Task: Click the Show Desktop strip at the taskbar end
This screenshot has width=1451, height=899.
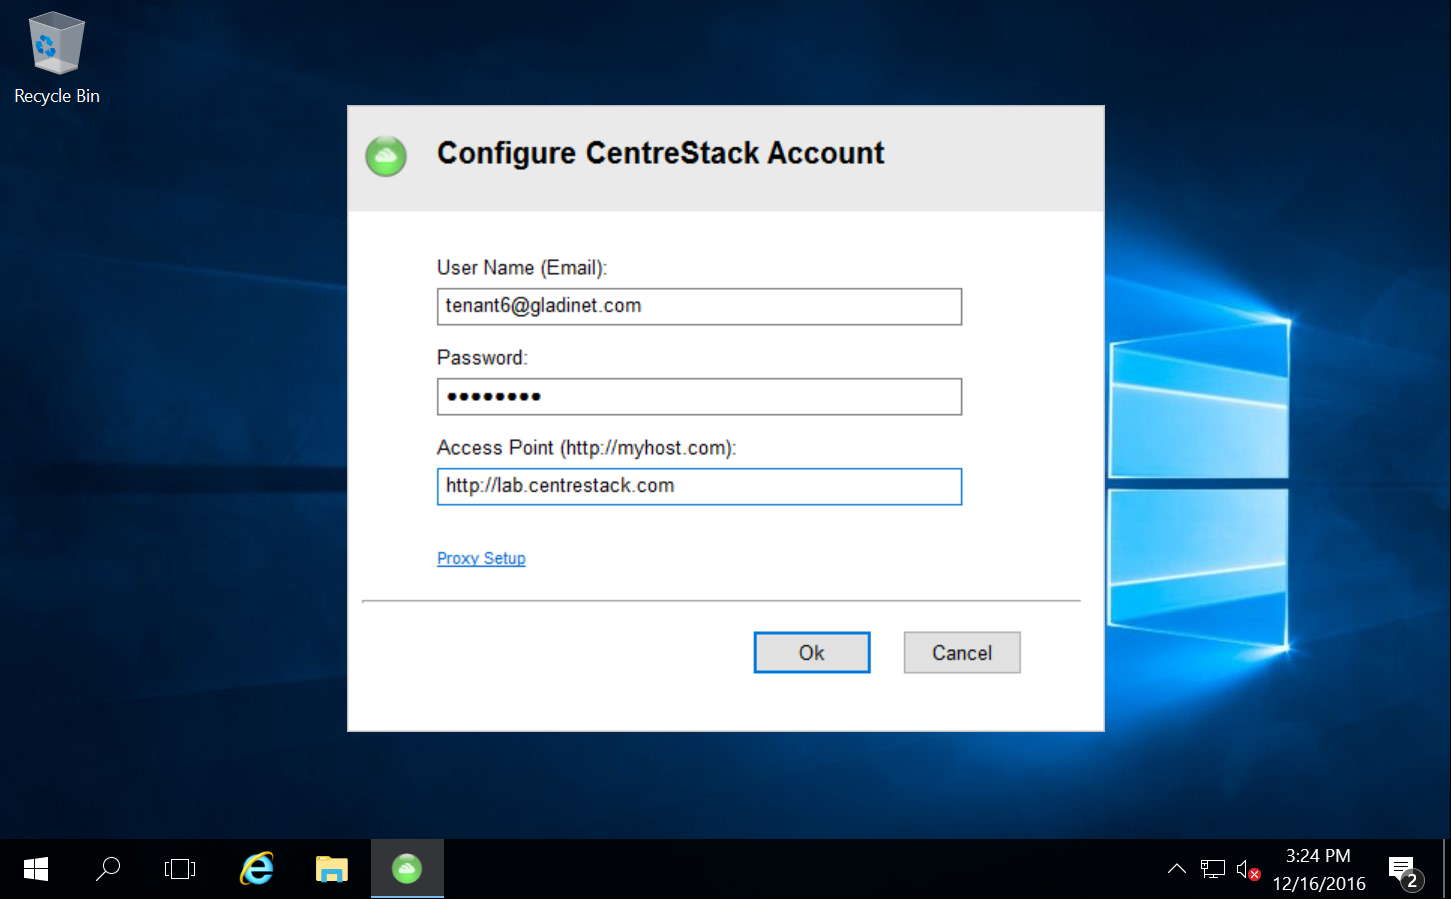Action: click(x=1446, y=869)
